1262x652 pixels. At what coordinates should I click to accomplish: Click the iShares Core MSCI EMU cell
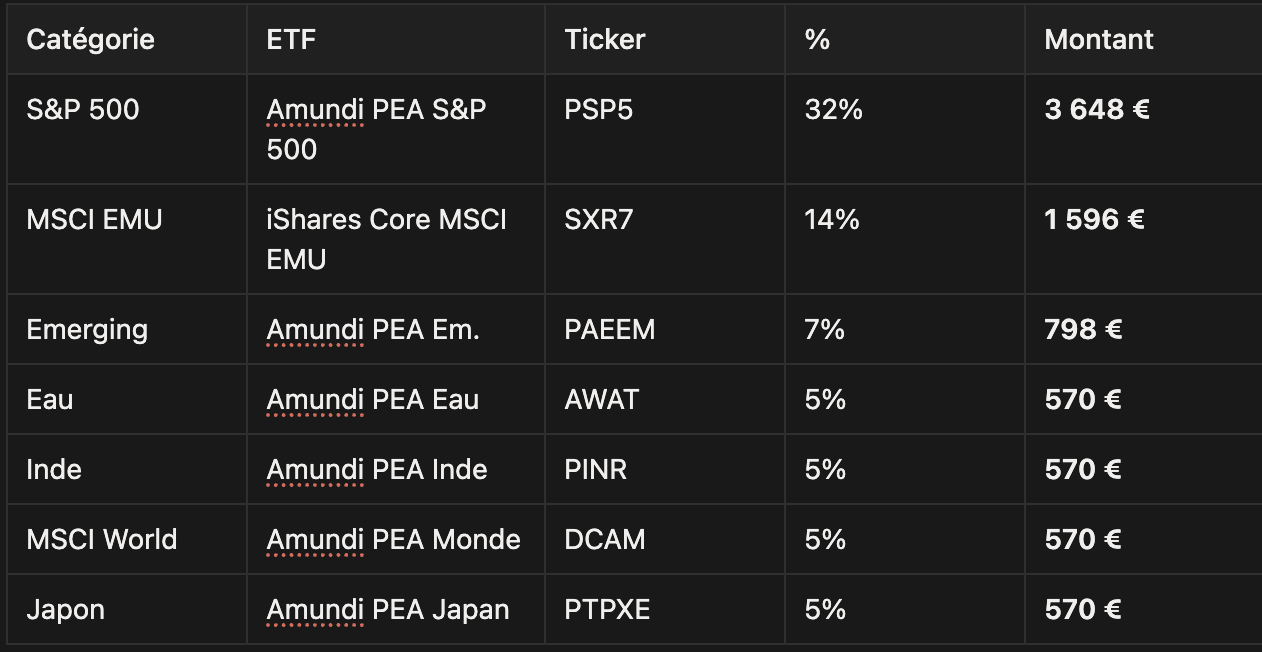click(x=386, y=239)
